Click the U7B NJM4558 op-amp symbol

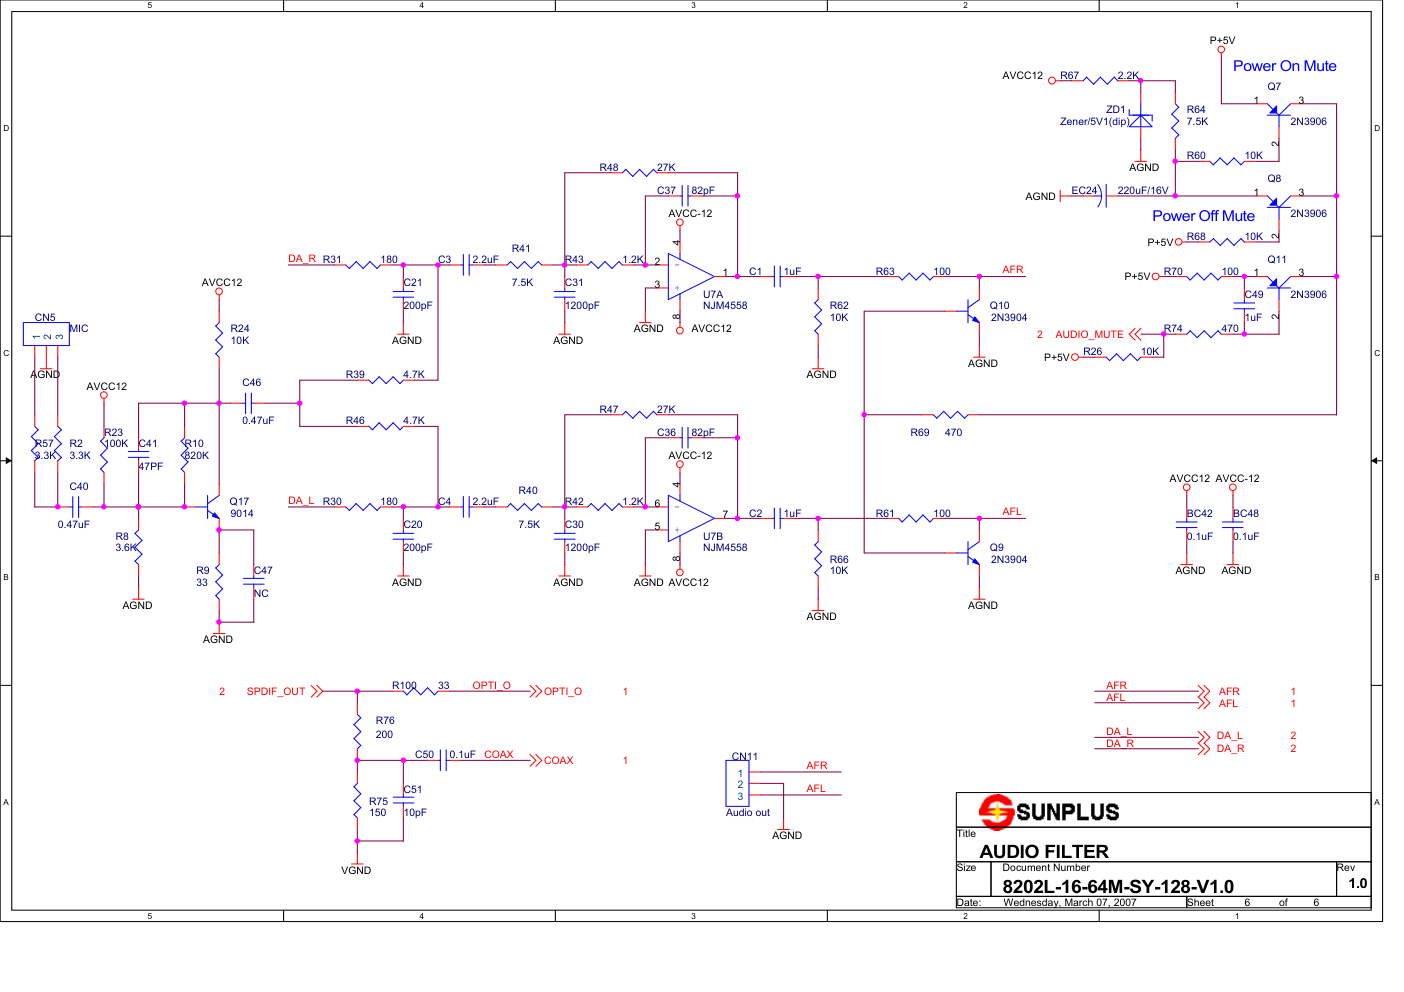click(x=690, y=518)
